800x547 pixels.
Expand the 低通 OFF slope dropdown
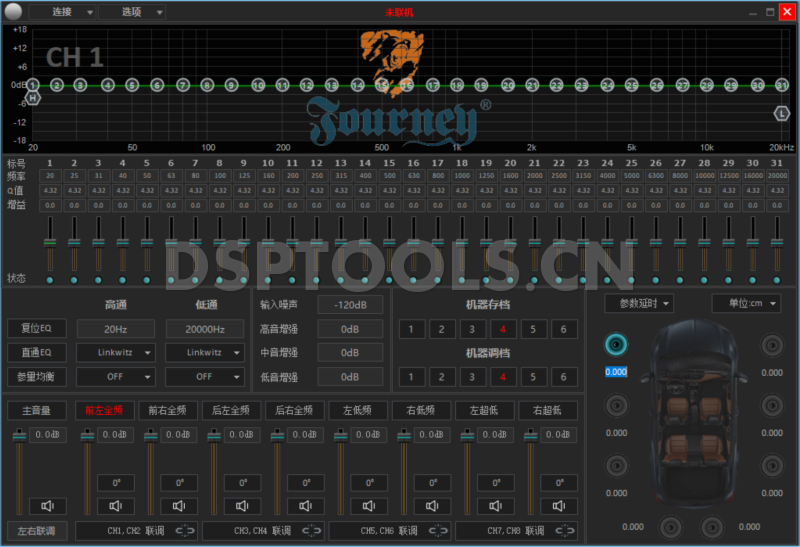(204, 377)
